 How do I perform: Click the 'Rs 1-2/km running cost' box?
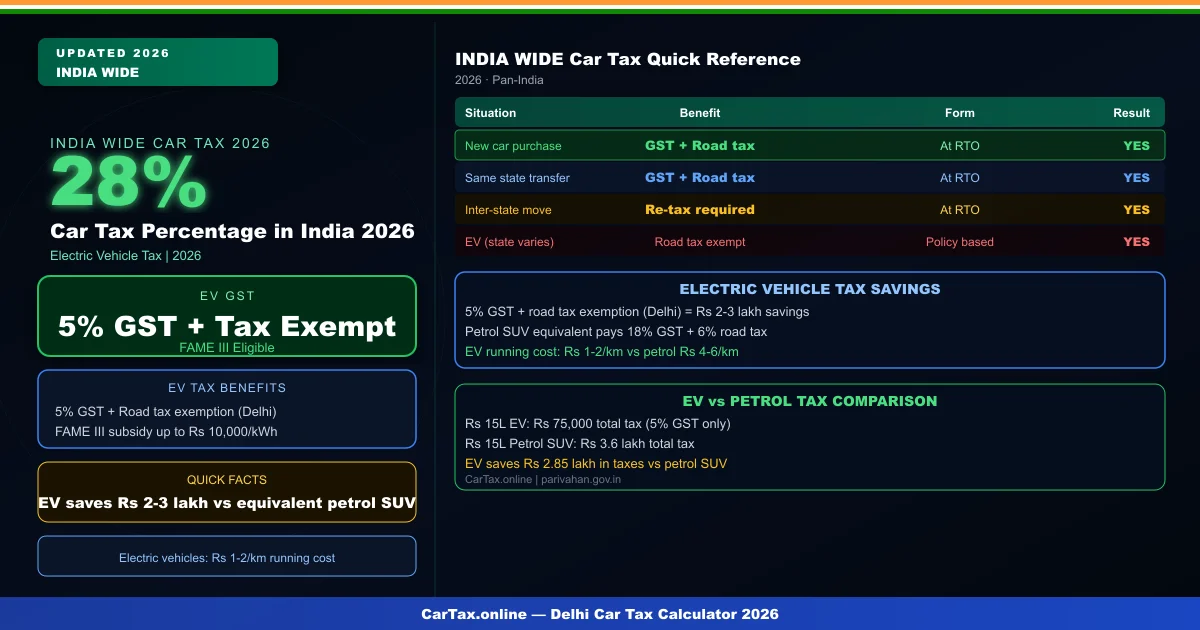point(227,556)
